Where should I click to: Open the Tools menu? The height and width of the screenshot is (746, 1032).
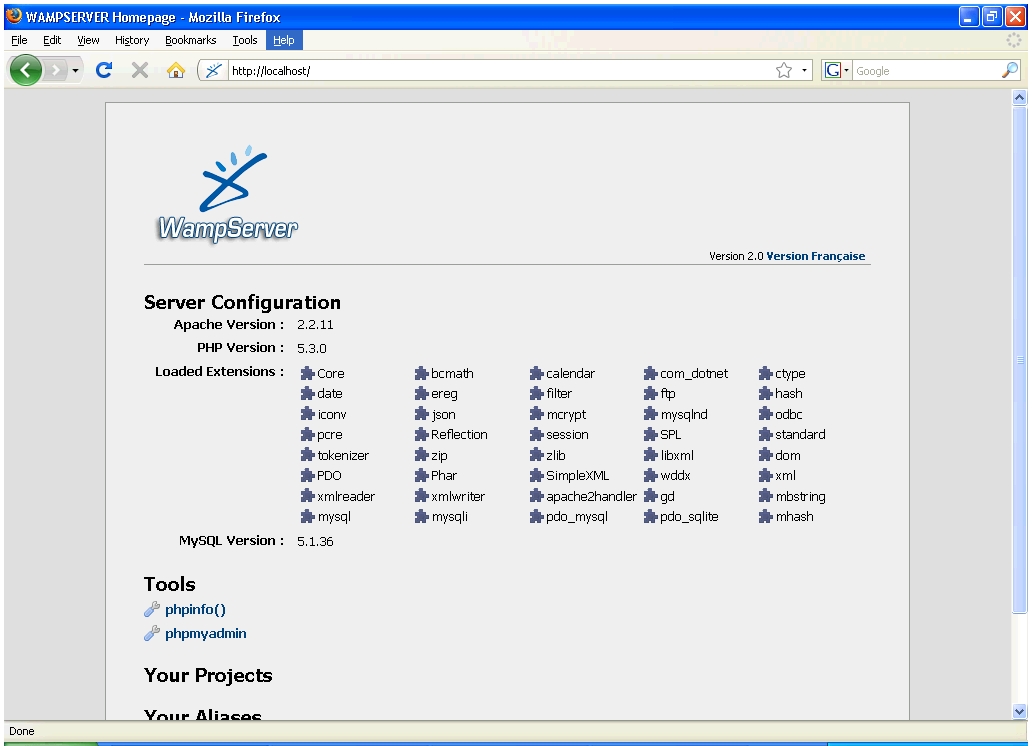pyautogui.click(x=245, y=40)
